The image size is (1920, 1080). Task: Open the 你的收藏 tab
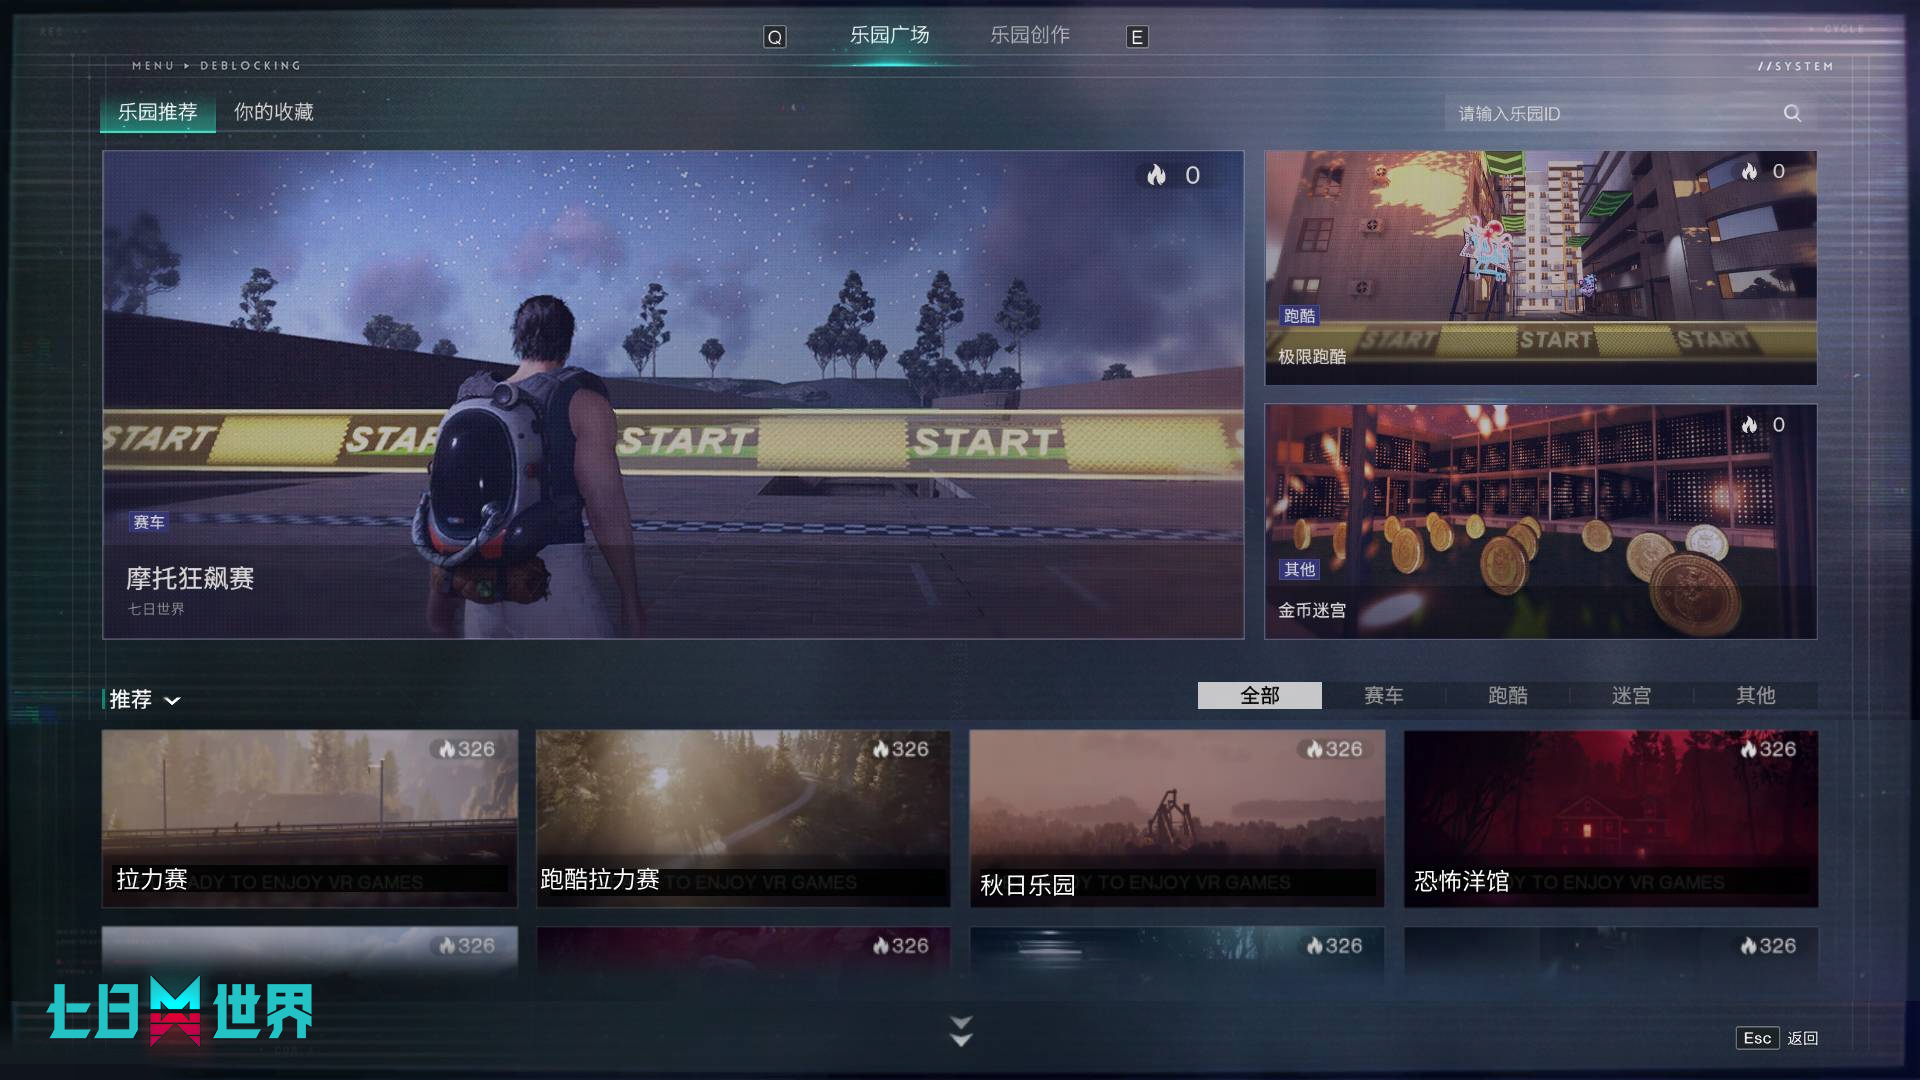point(273,112)
